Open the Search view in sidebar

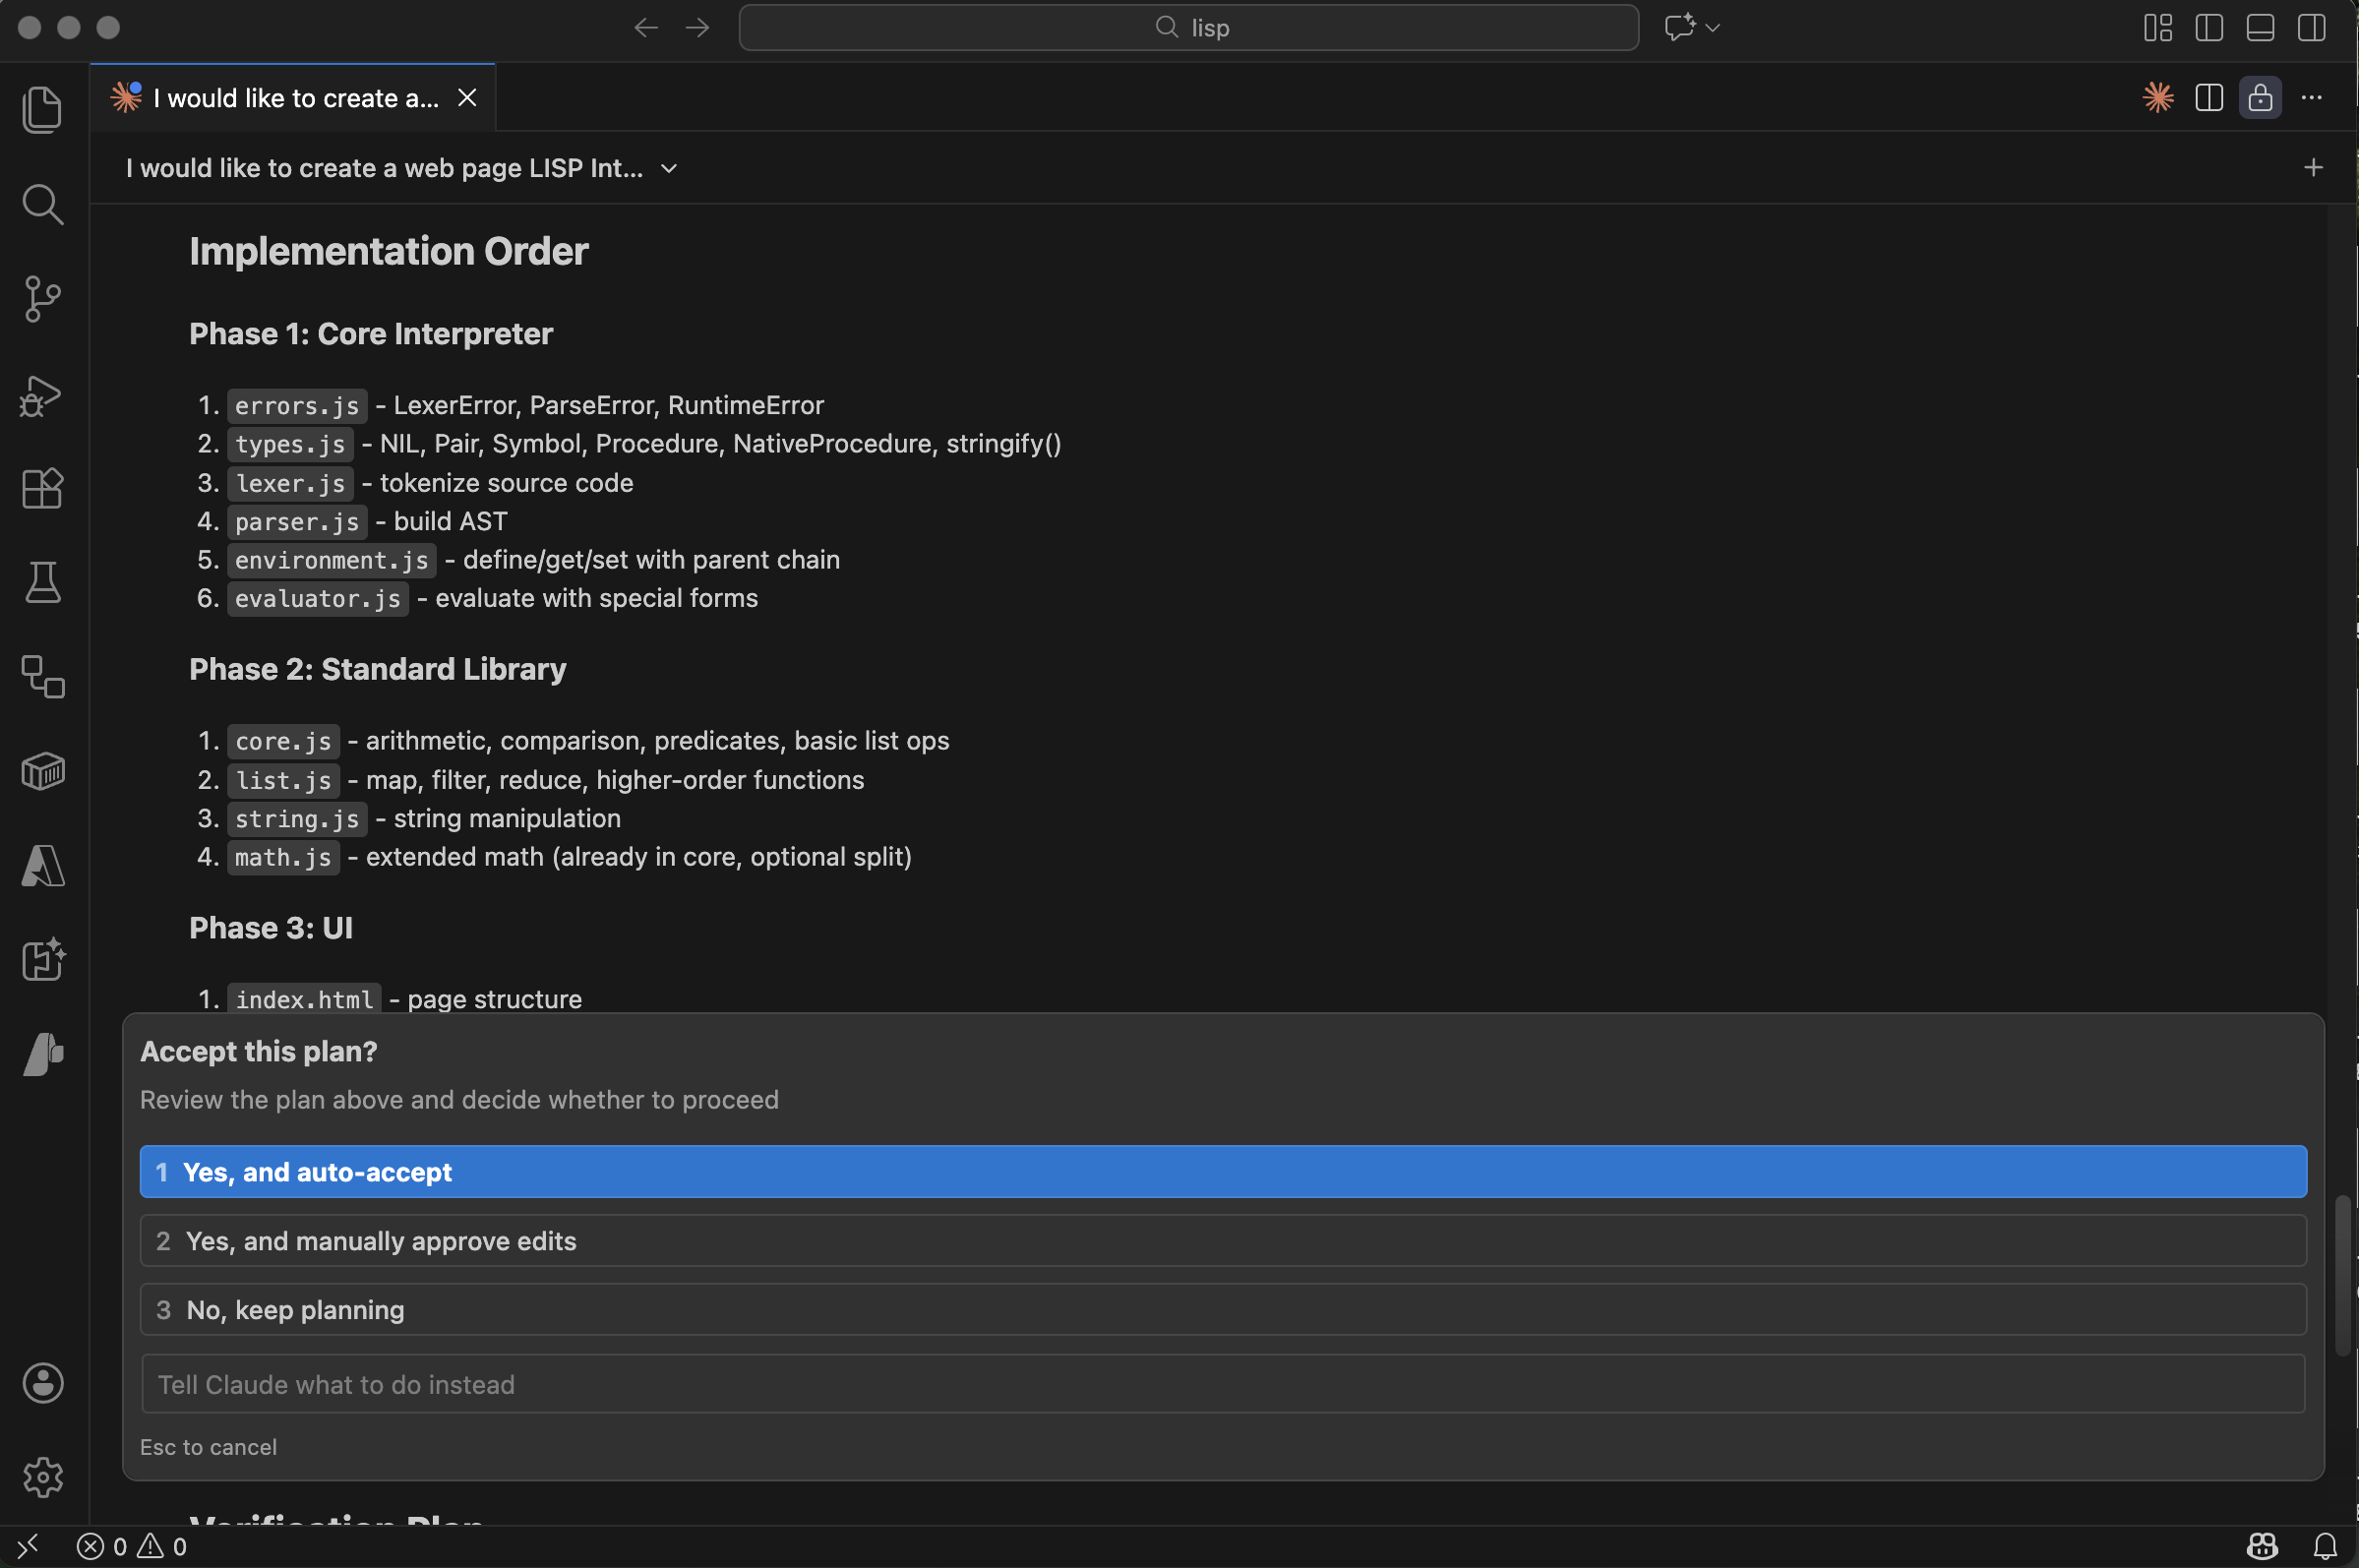42,204
